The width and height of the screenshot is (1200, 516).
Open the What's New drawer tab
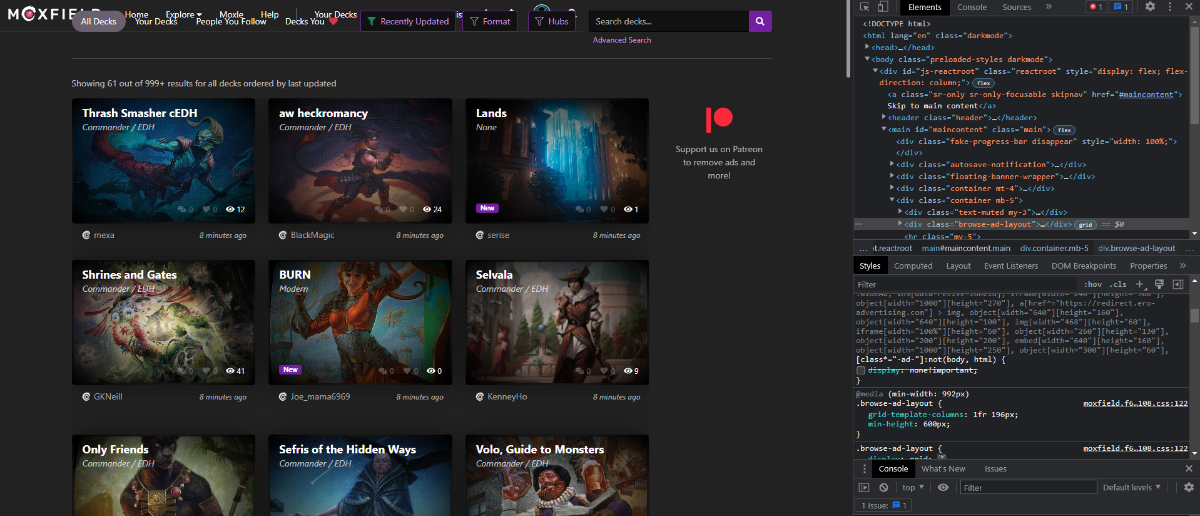point(943,468)
